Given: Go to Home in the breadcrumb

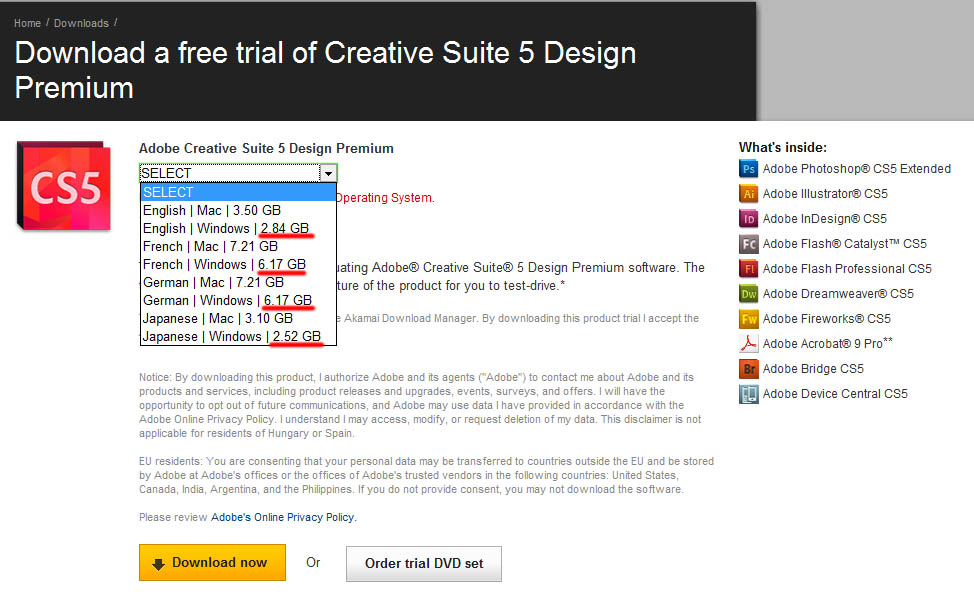Looking at the screenshot, I should [27, 23].
